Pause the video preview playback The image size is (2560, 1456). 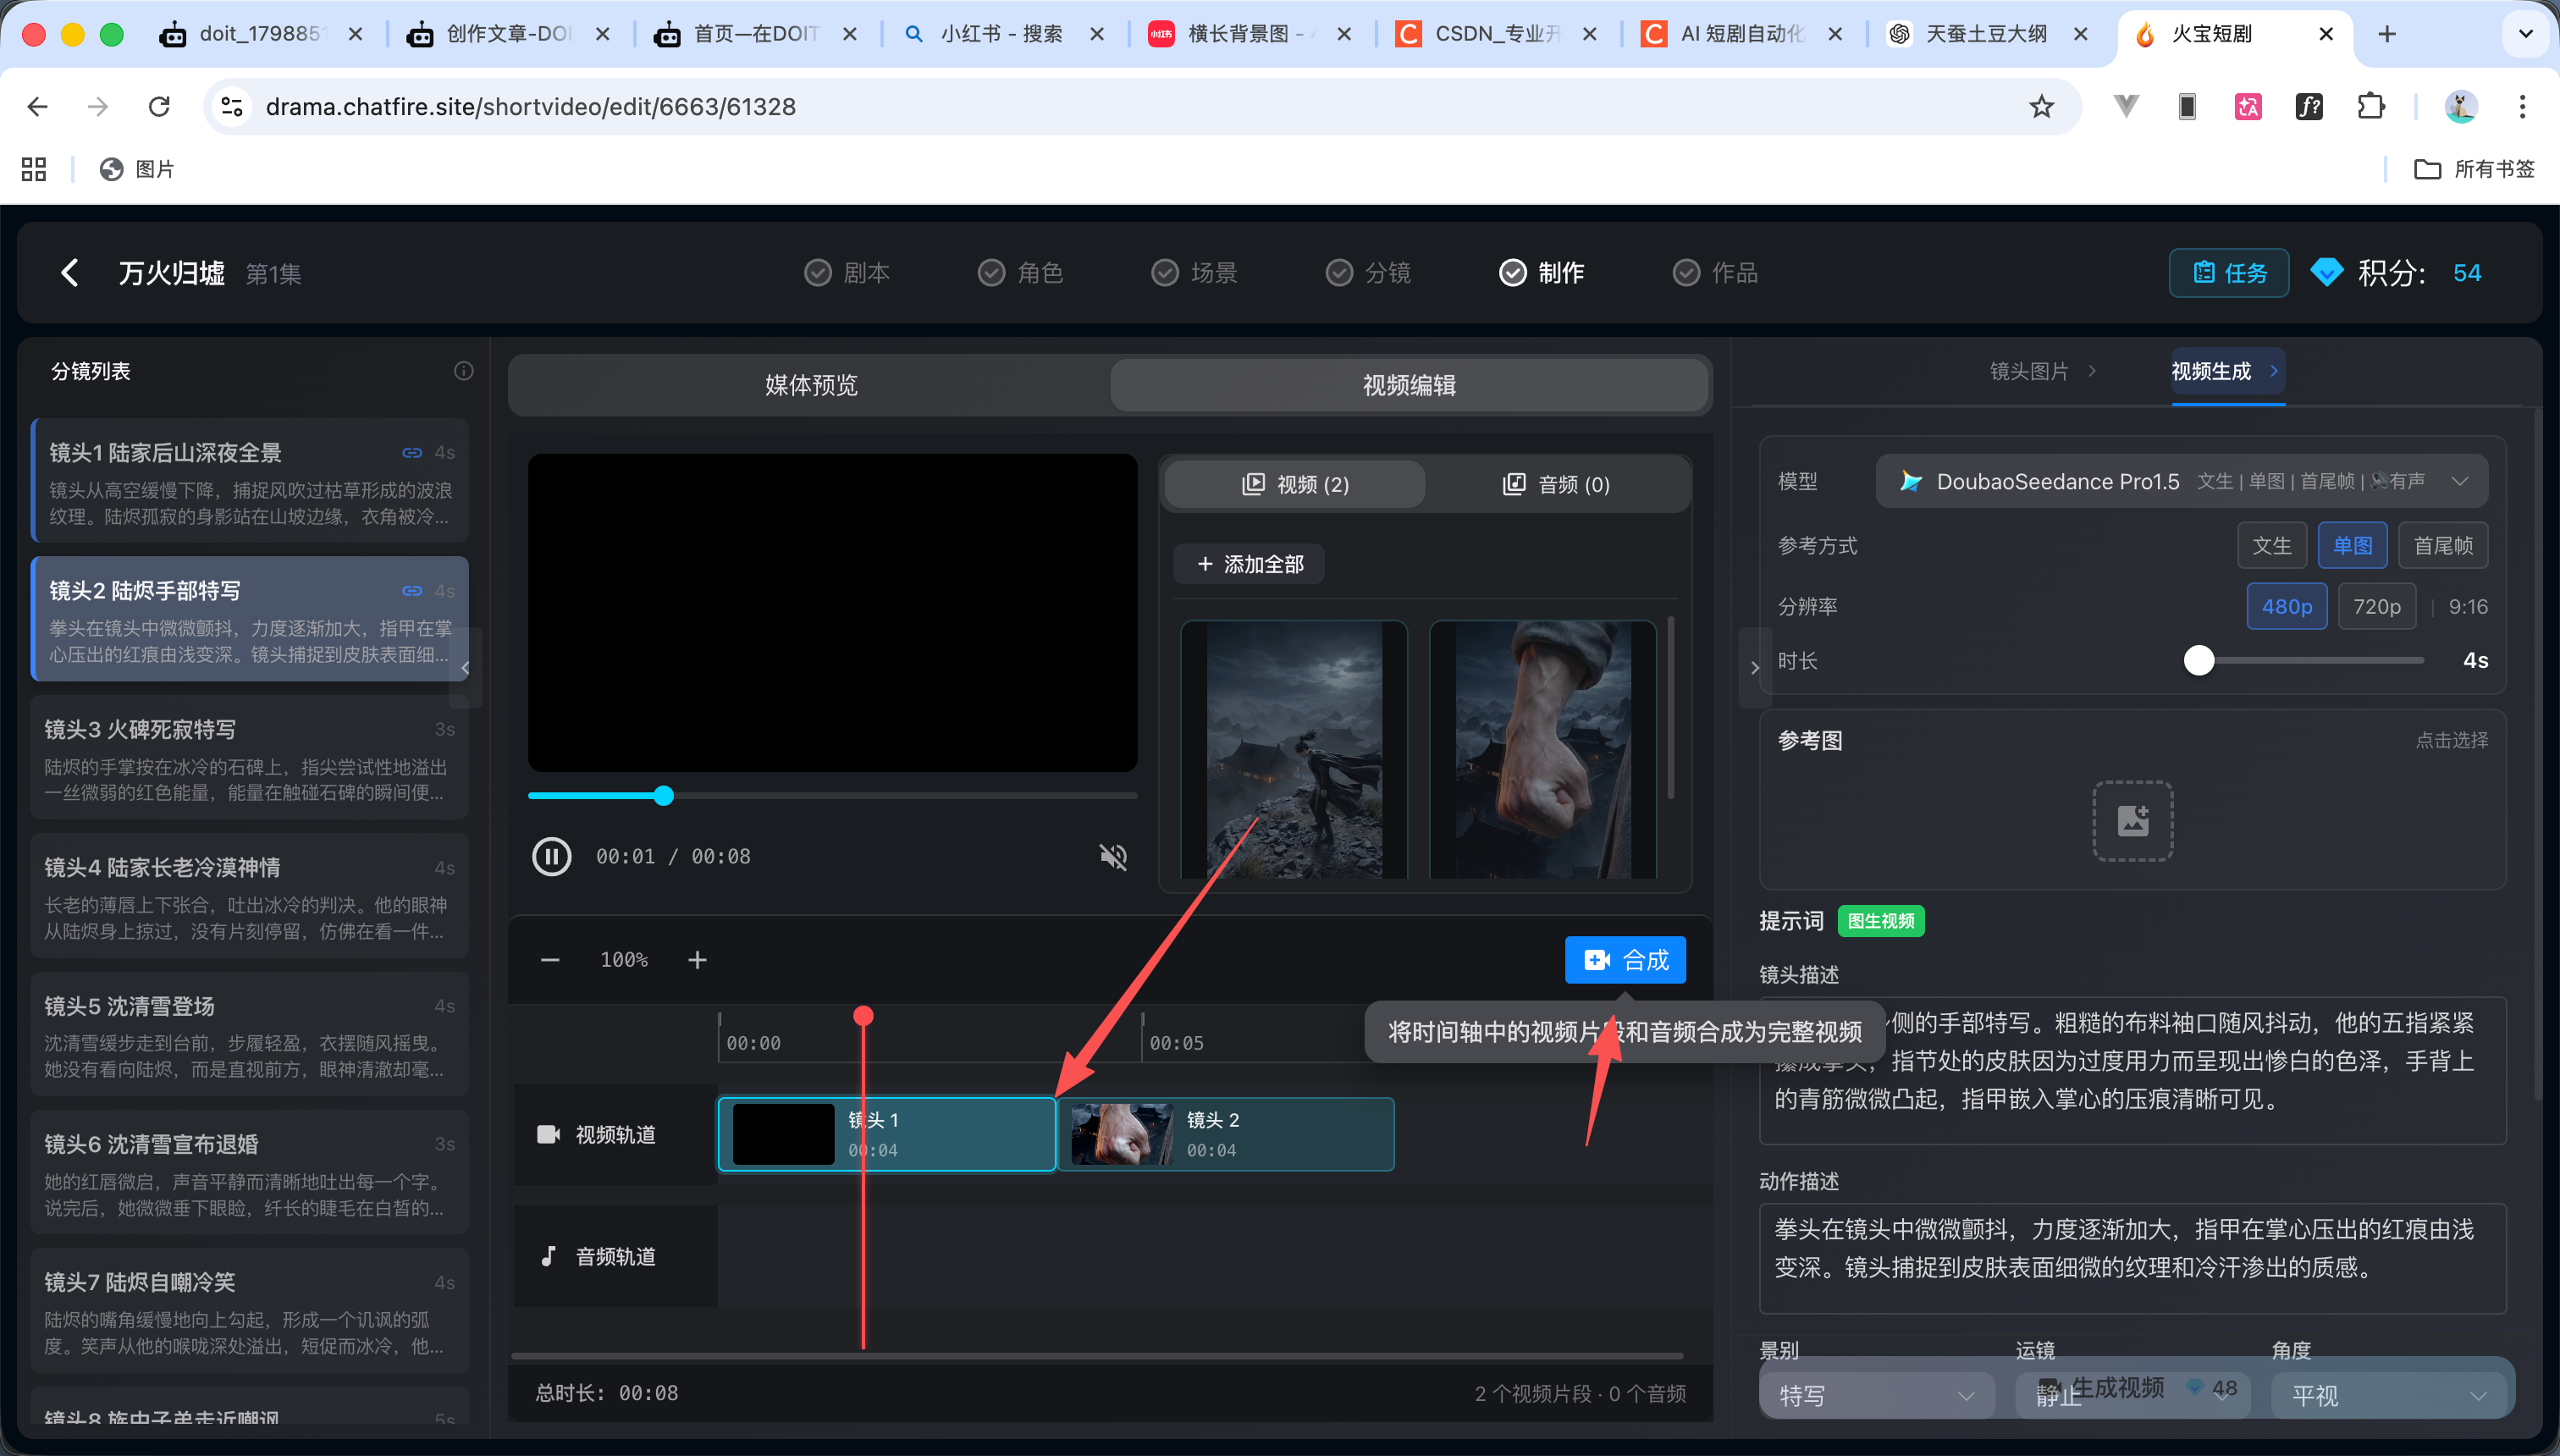(551, 856)
